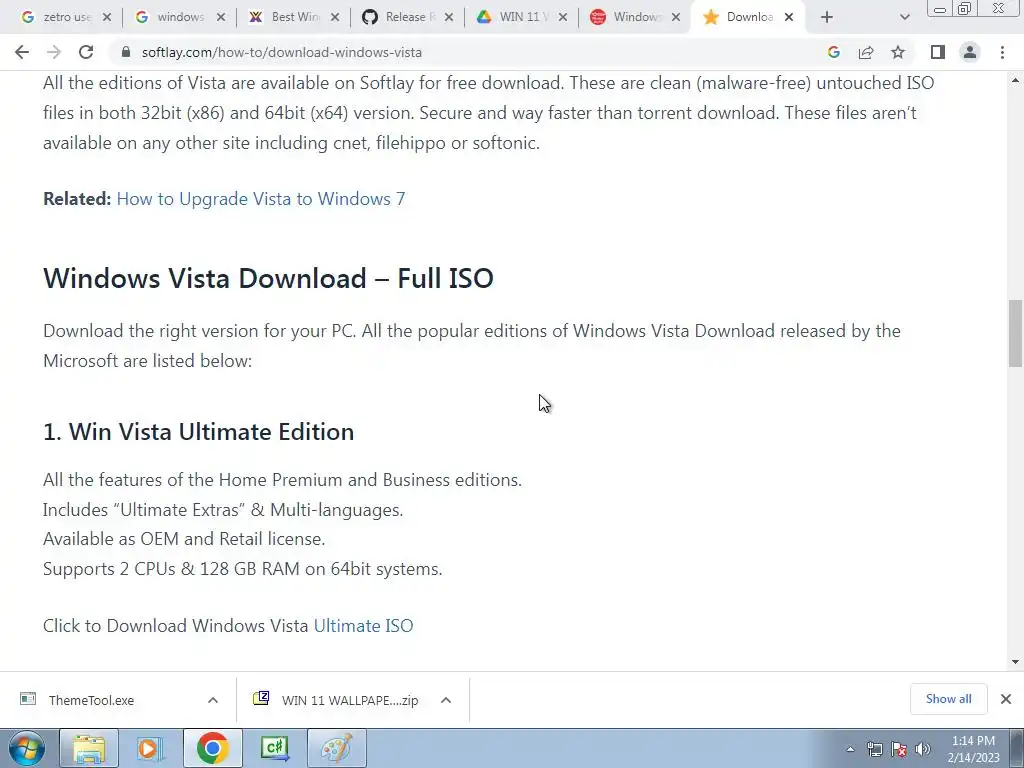Expand the tab search dropdown
1024x768 pixels.
tap(904, 18)
